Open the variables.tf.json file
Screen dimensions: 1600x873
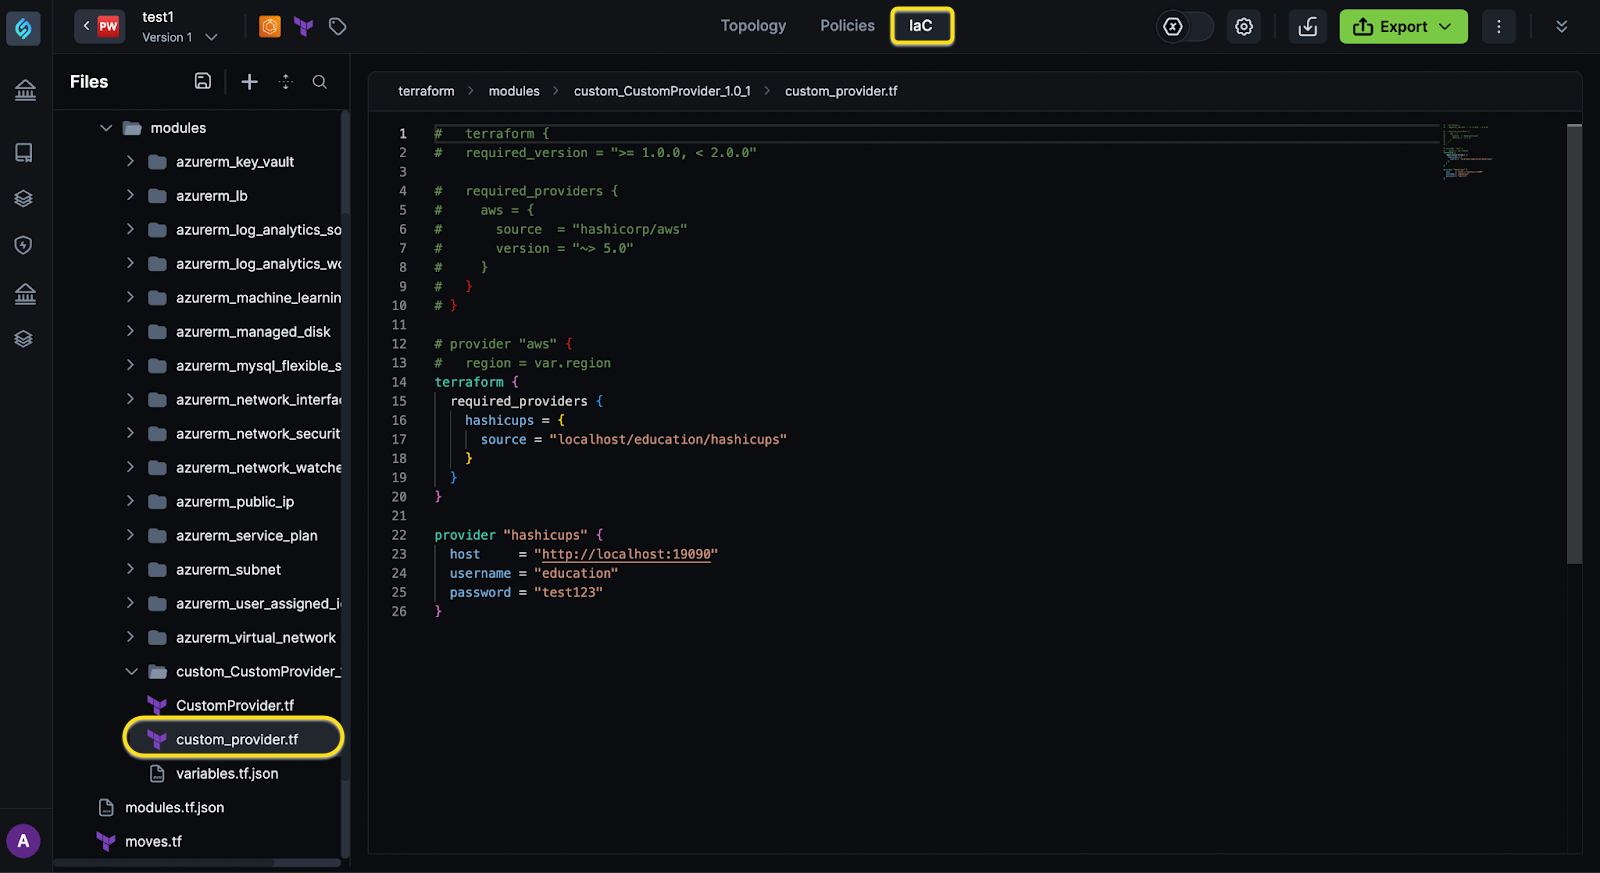pyautogui.click(x=227, y=773)
